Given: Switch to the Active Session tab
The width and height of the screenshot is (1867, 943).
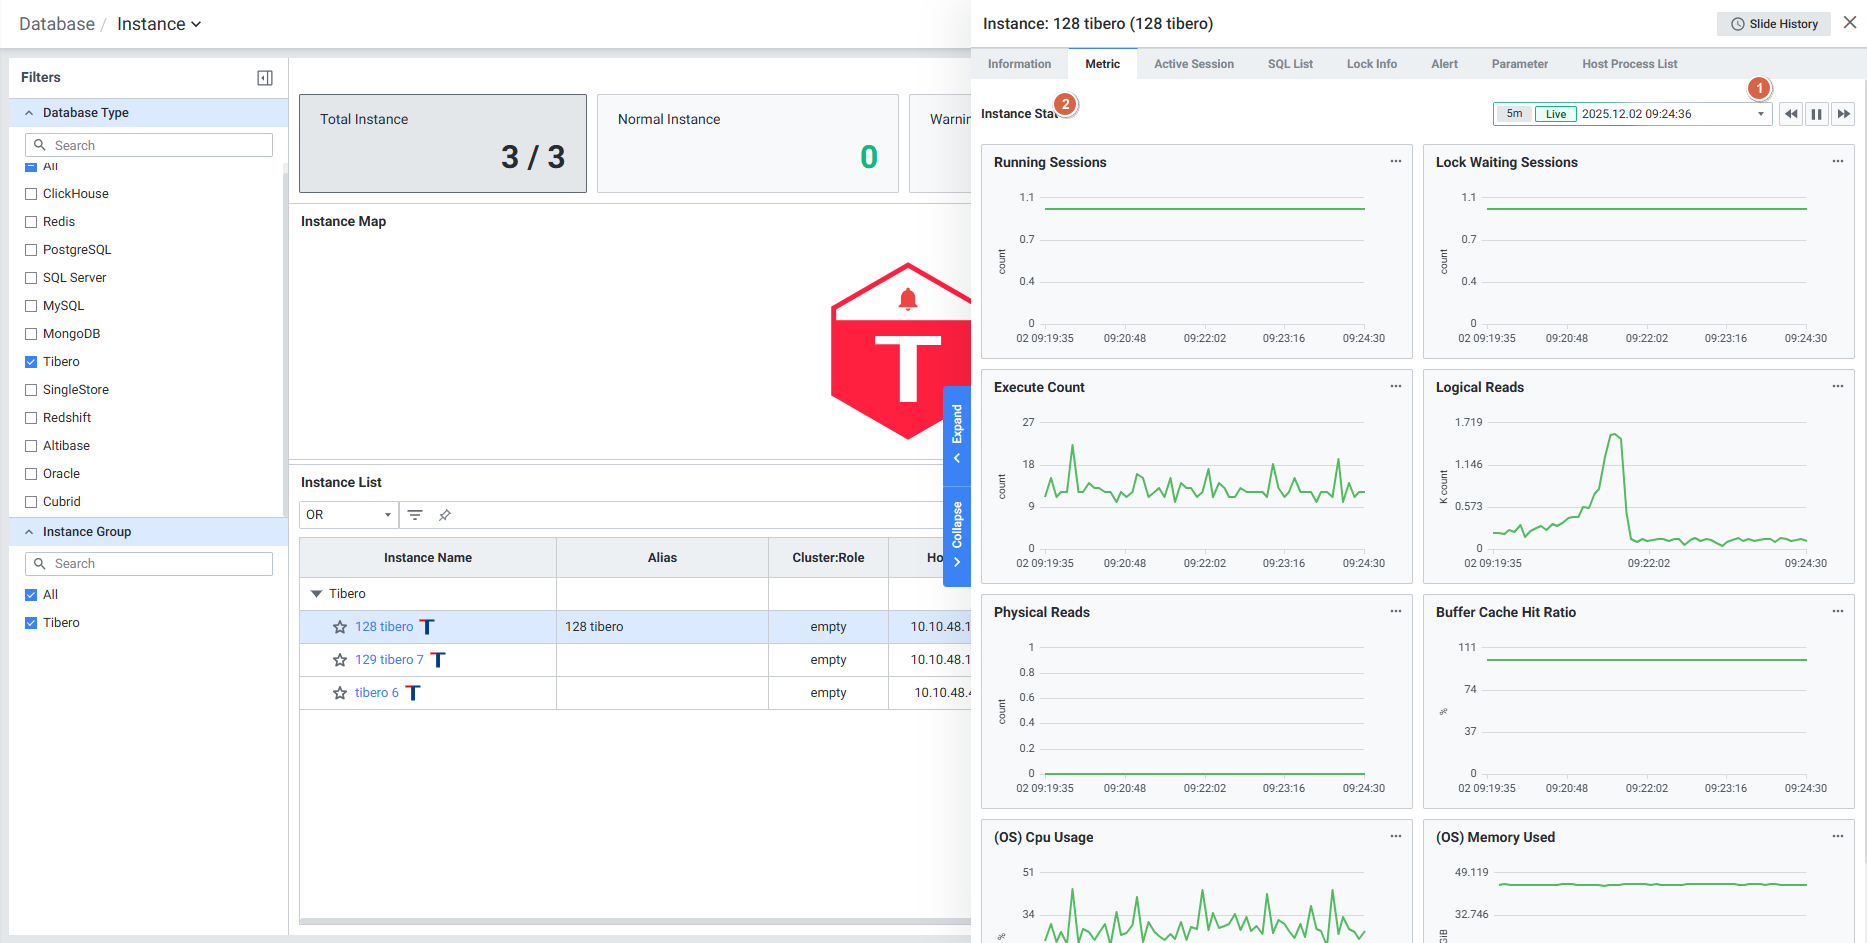Looking at the screenshot, I should pos(1193,64).
